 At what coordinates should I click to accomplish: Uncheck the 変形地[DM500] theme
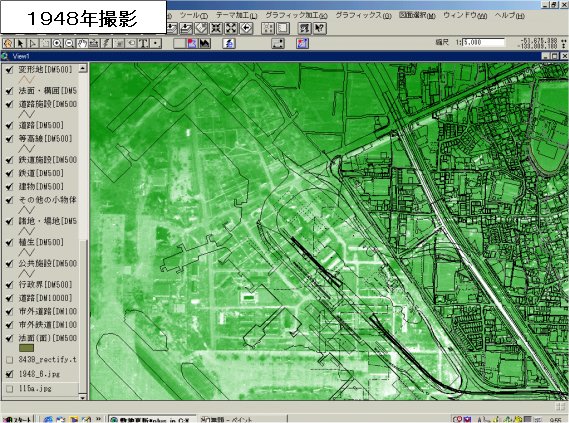(9, 70)
